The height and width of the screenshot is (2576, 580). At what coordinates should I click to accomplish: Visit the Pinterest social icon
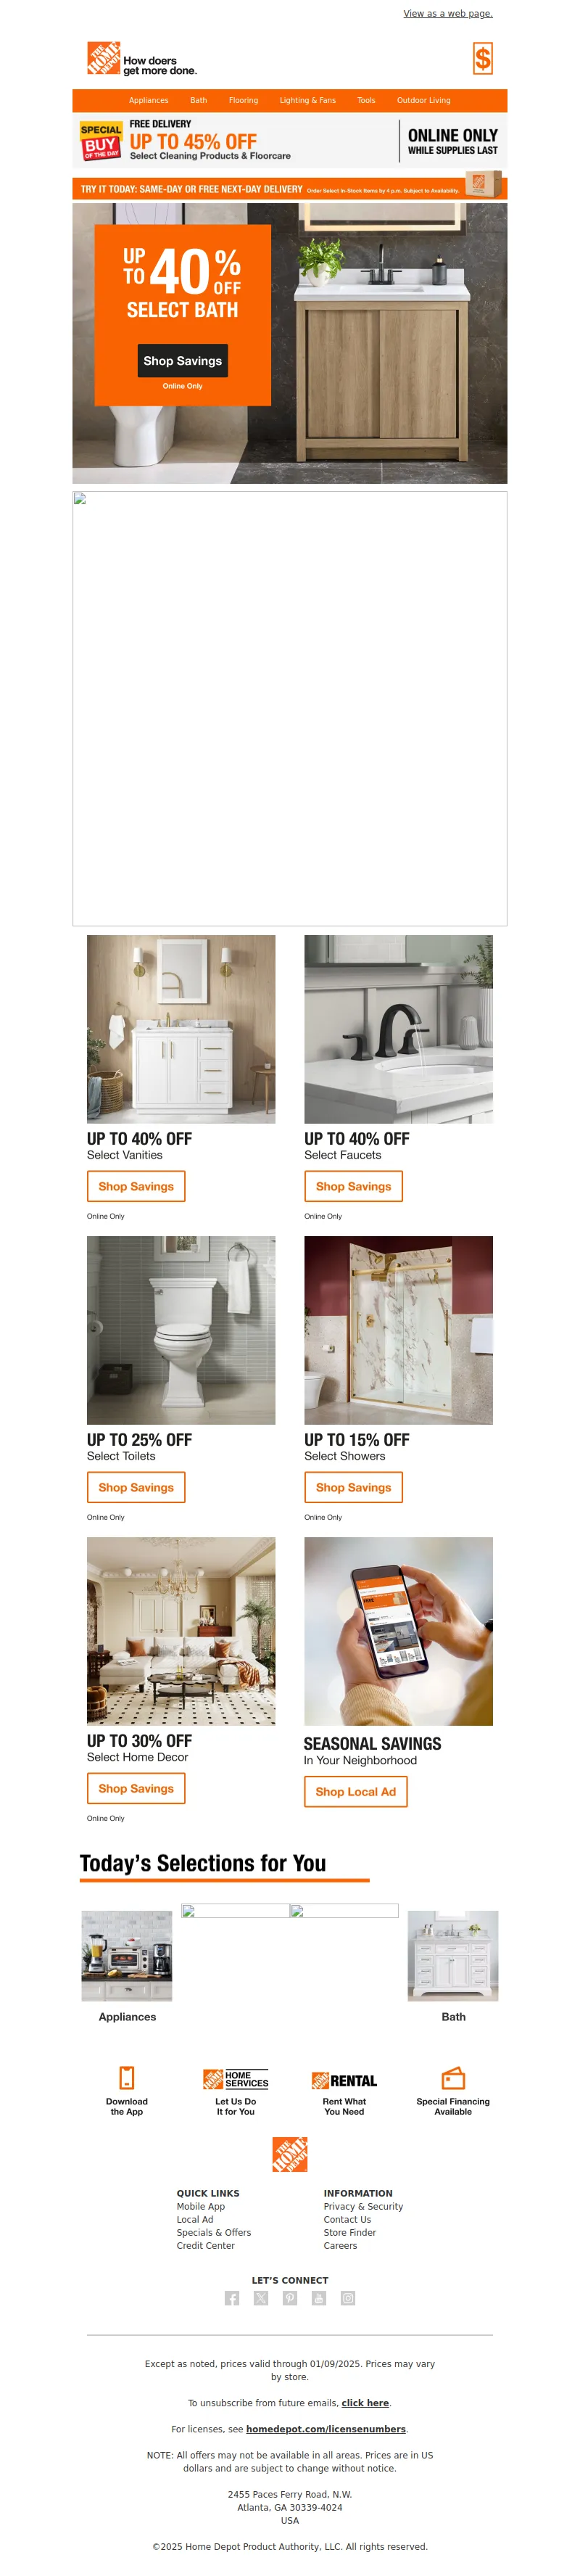coord(290,2298)
